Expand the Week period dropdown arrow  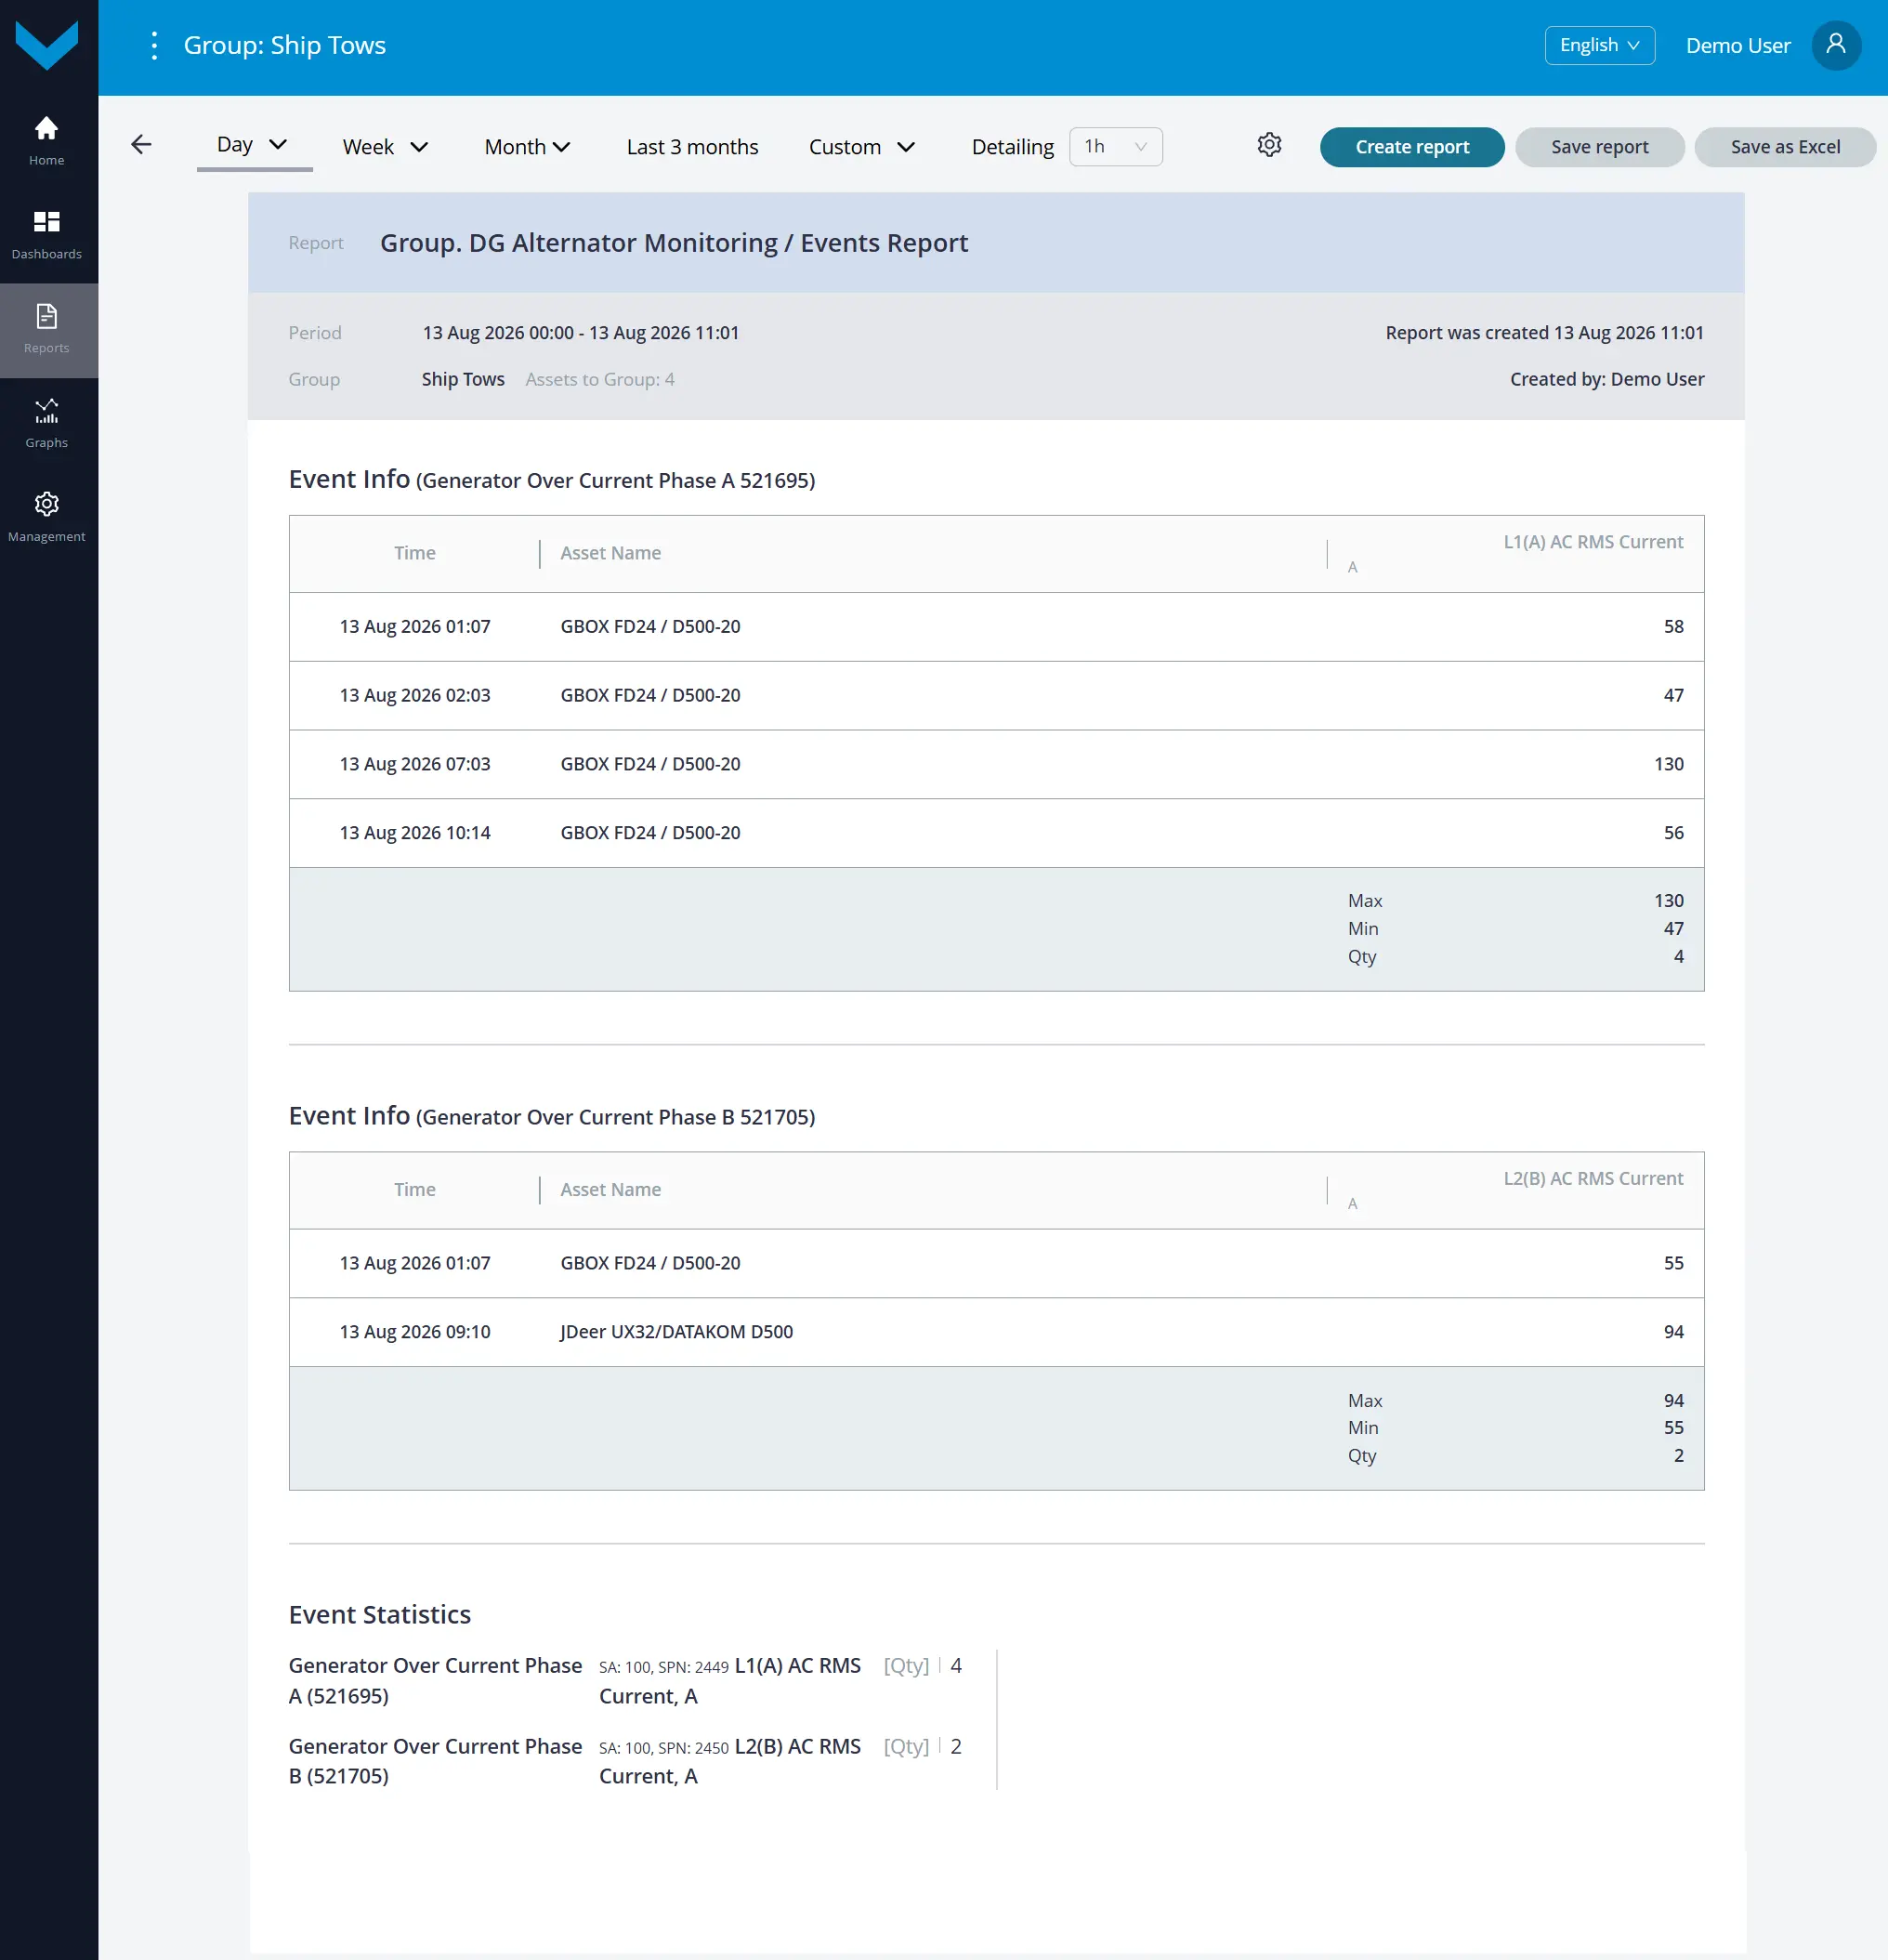(x=420, y=147)
